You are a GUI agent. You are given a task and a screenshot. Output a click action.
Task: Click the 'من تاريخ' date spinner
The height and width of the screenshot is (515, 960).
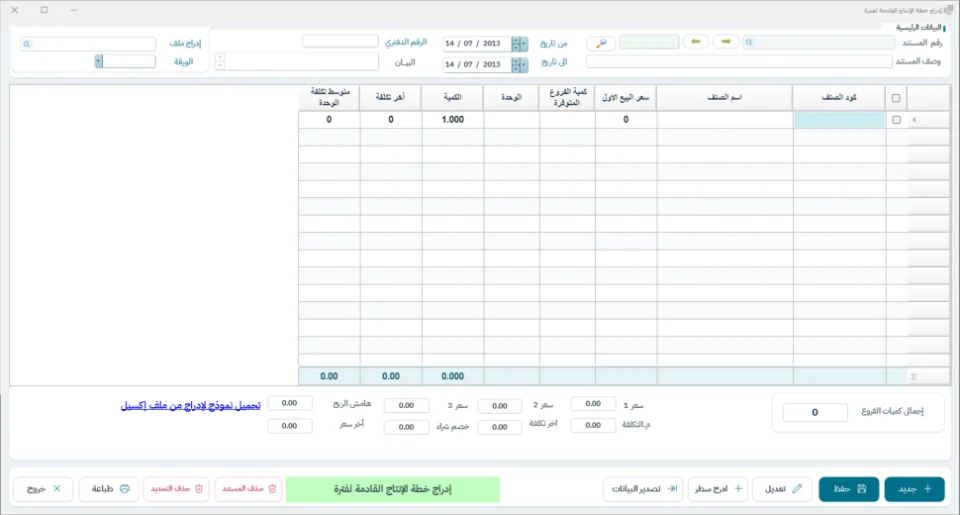pos(516,43)
